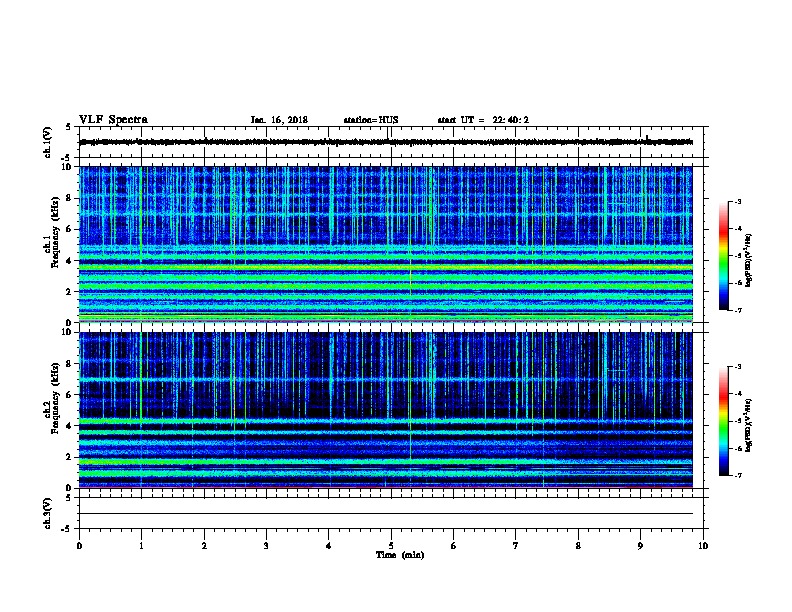Click the ch.1 color bar log(PSD) caption
Viewport: 792px width, 612px height.
click(749, 260)
